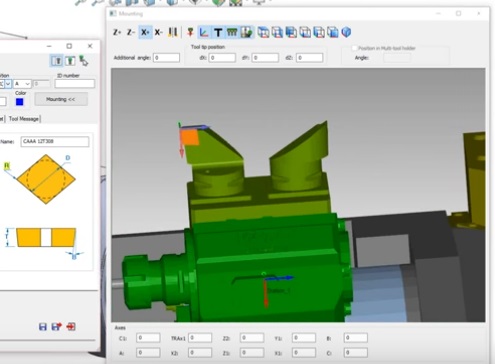Screen dimensions: 495x364
Task: Select the X- mounting direction
Action: pos(159,32)
